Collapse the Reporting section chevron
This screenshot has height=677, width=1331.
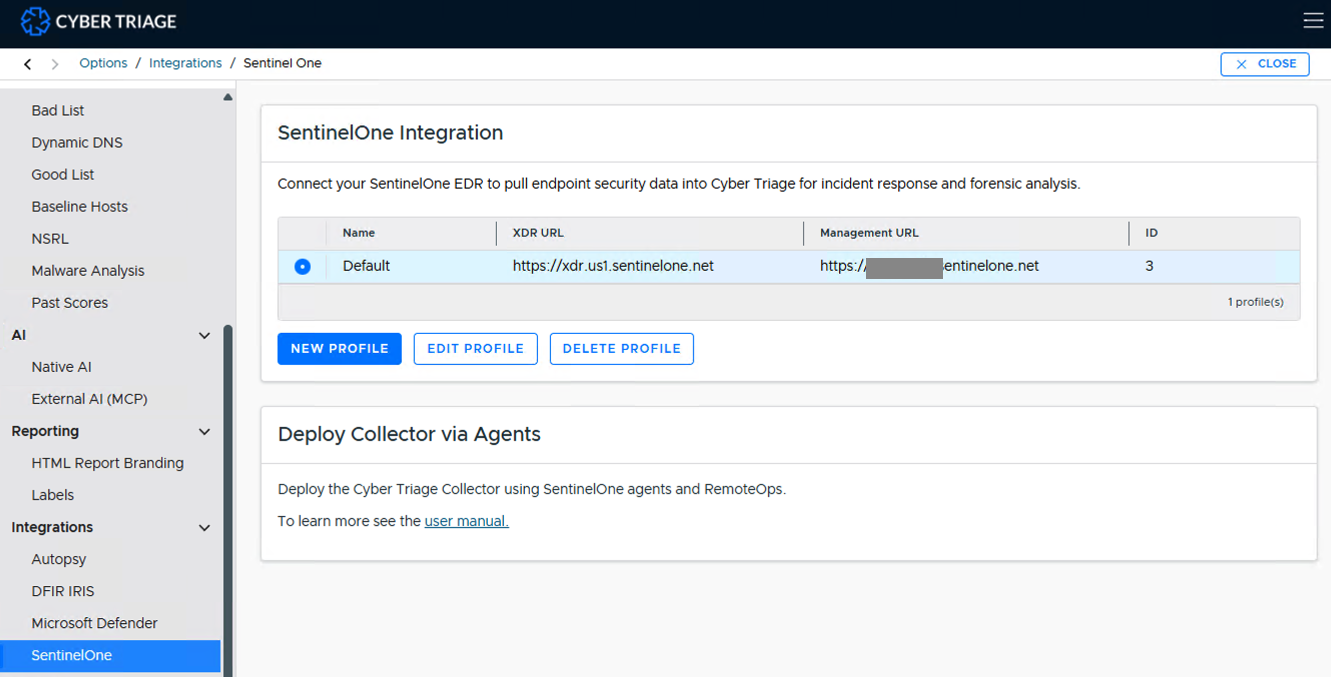pos(205,432)
